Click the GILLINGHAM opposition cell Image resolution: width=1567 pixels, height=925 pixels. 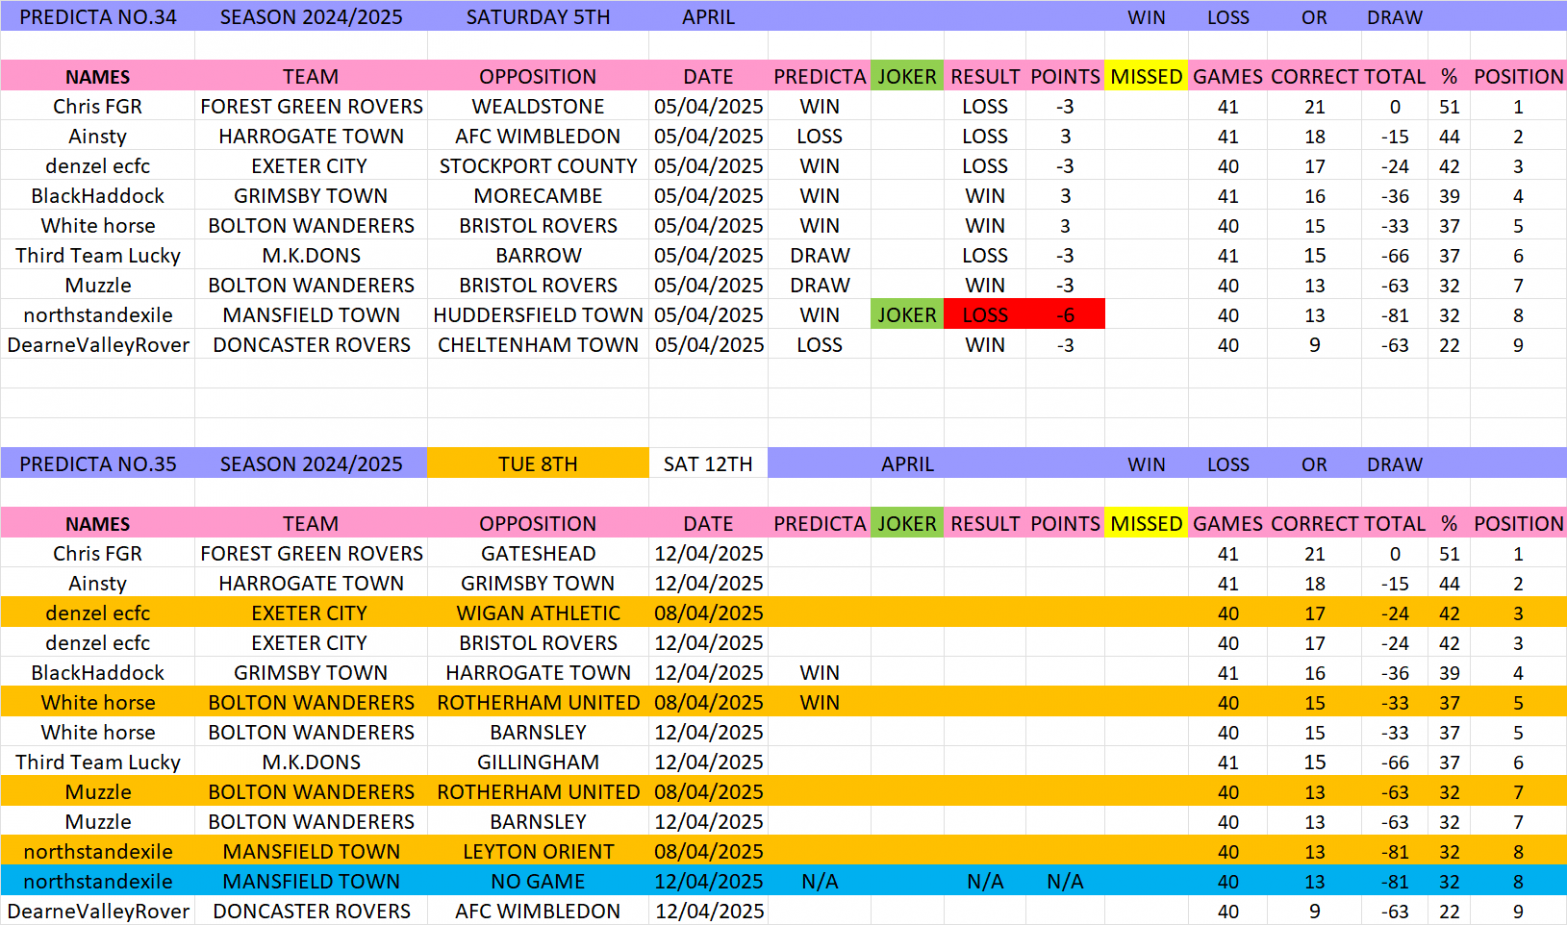[538, 762]
